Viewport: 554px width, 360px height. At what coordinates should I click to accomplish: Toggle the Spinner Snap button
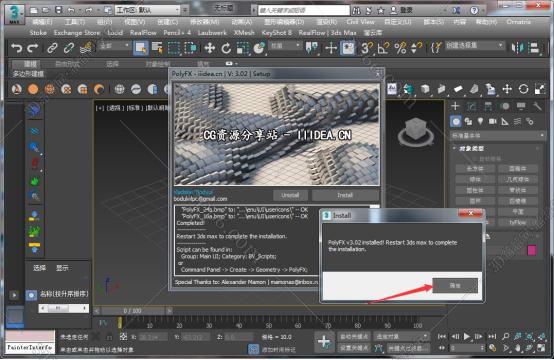417,48
